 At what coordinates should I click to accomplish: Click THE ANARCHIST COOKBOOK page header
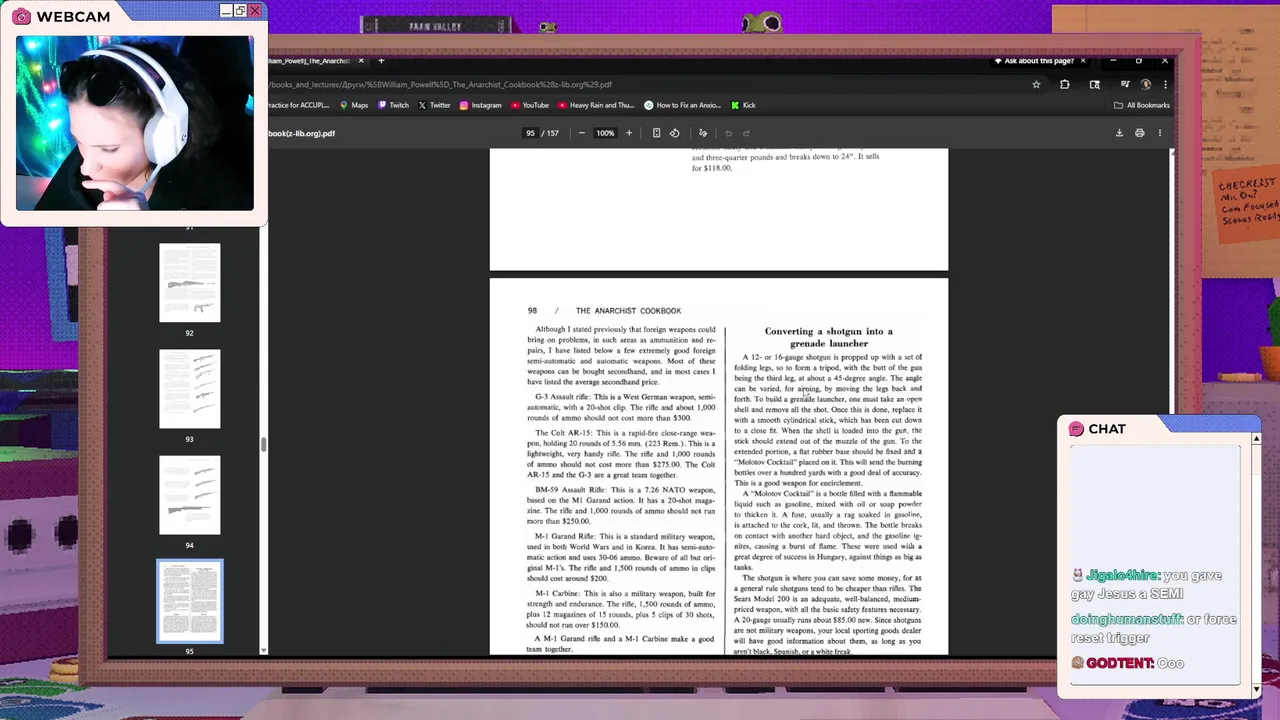(628, 311)
